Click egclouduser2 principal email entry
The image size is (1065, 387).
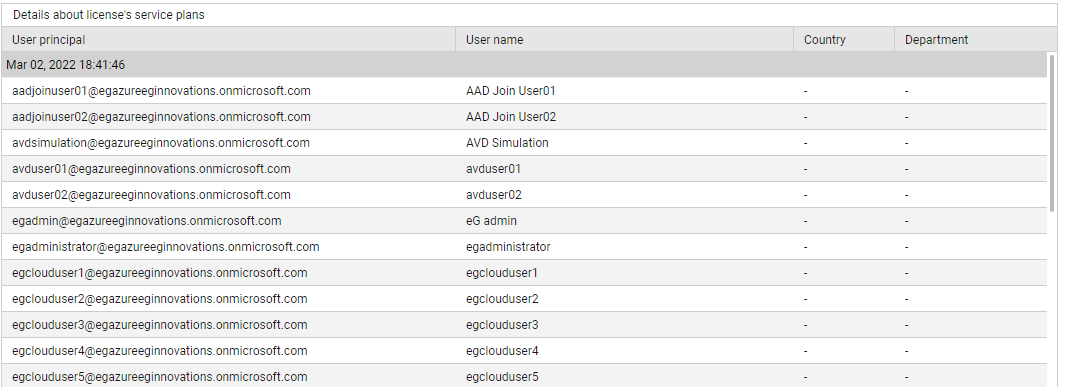(160, 299)
